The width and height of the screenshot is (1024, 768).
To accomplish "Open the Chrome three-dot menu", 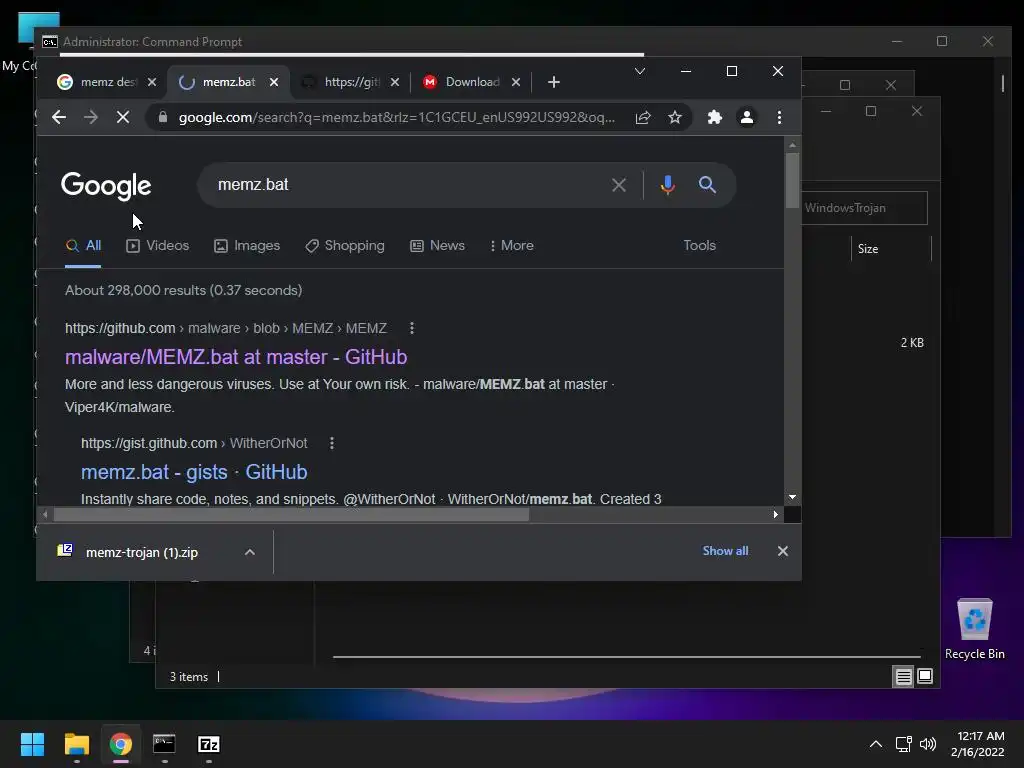I will [779, 118].
